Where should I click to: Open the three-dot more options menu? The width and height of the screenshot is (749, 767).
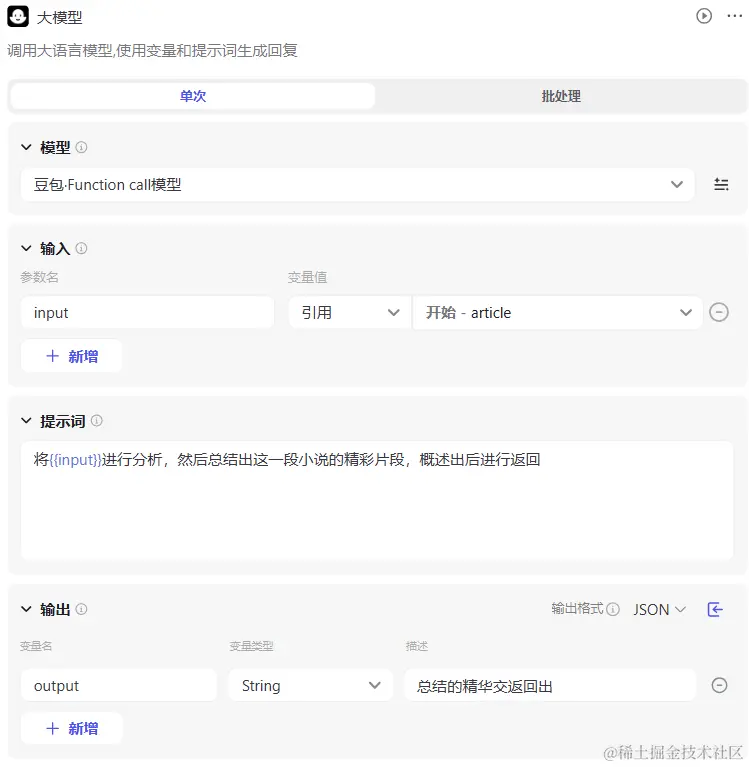[x=734, y=16]
